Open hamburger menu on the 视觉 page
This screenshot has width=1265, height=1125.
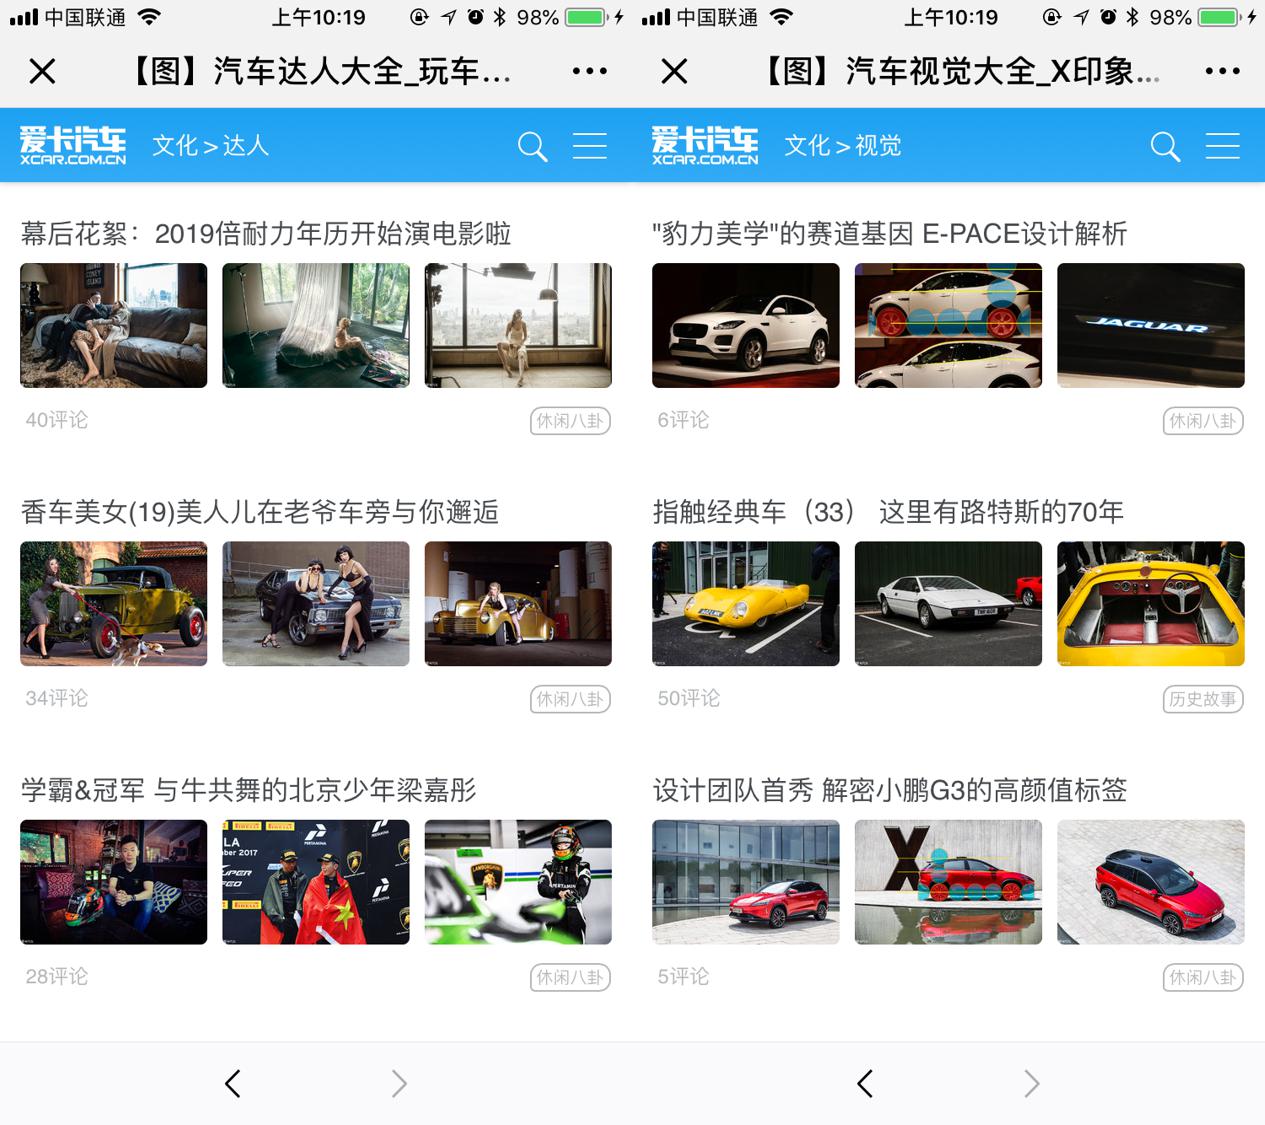[x=1222, y=146]
